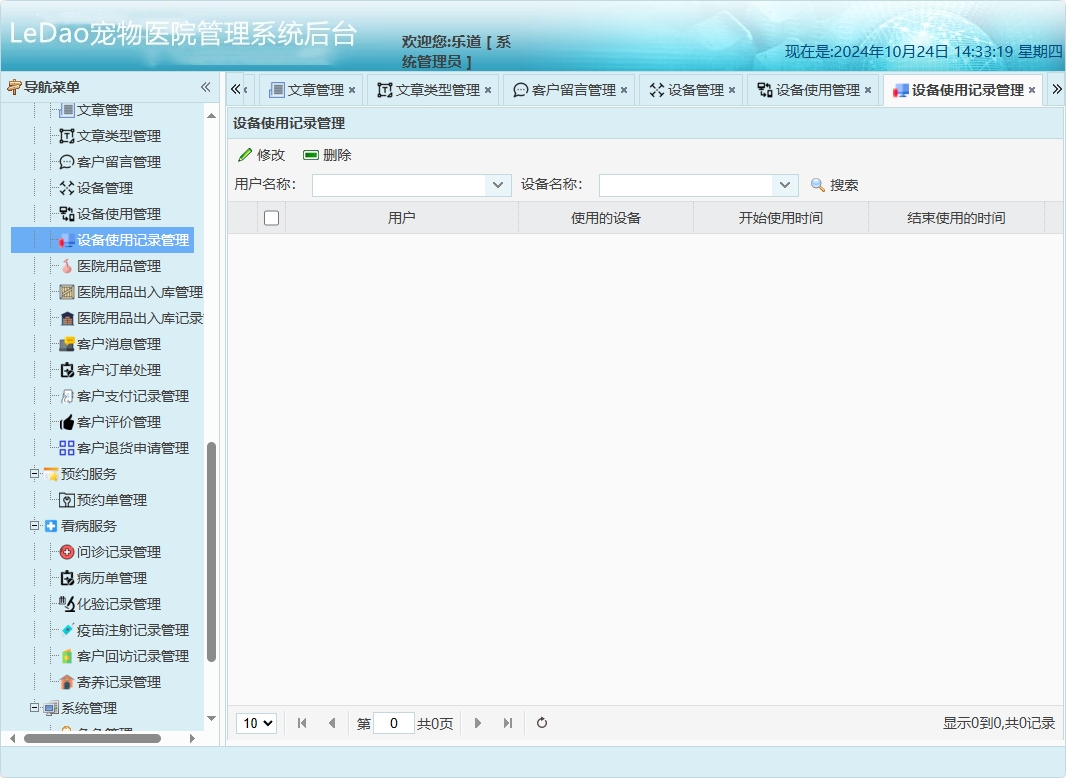1066x778 pixels.
Task: Click the next page arrow button
Action: [478, 723]
